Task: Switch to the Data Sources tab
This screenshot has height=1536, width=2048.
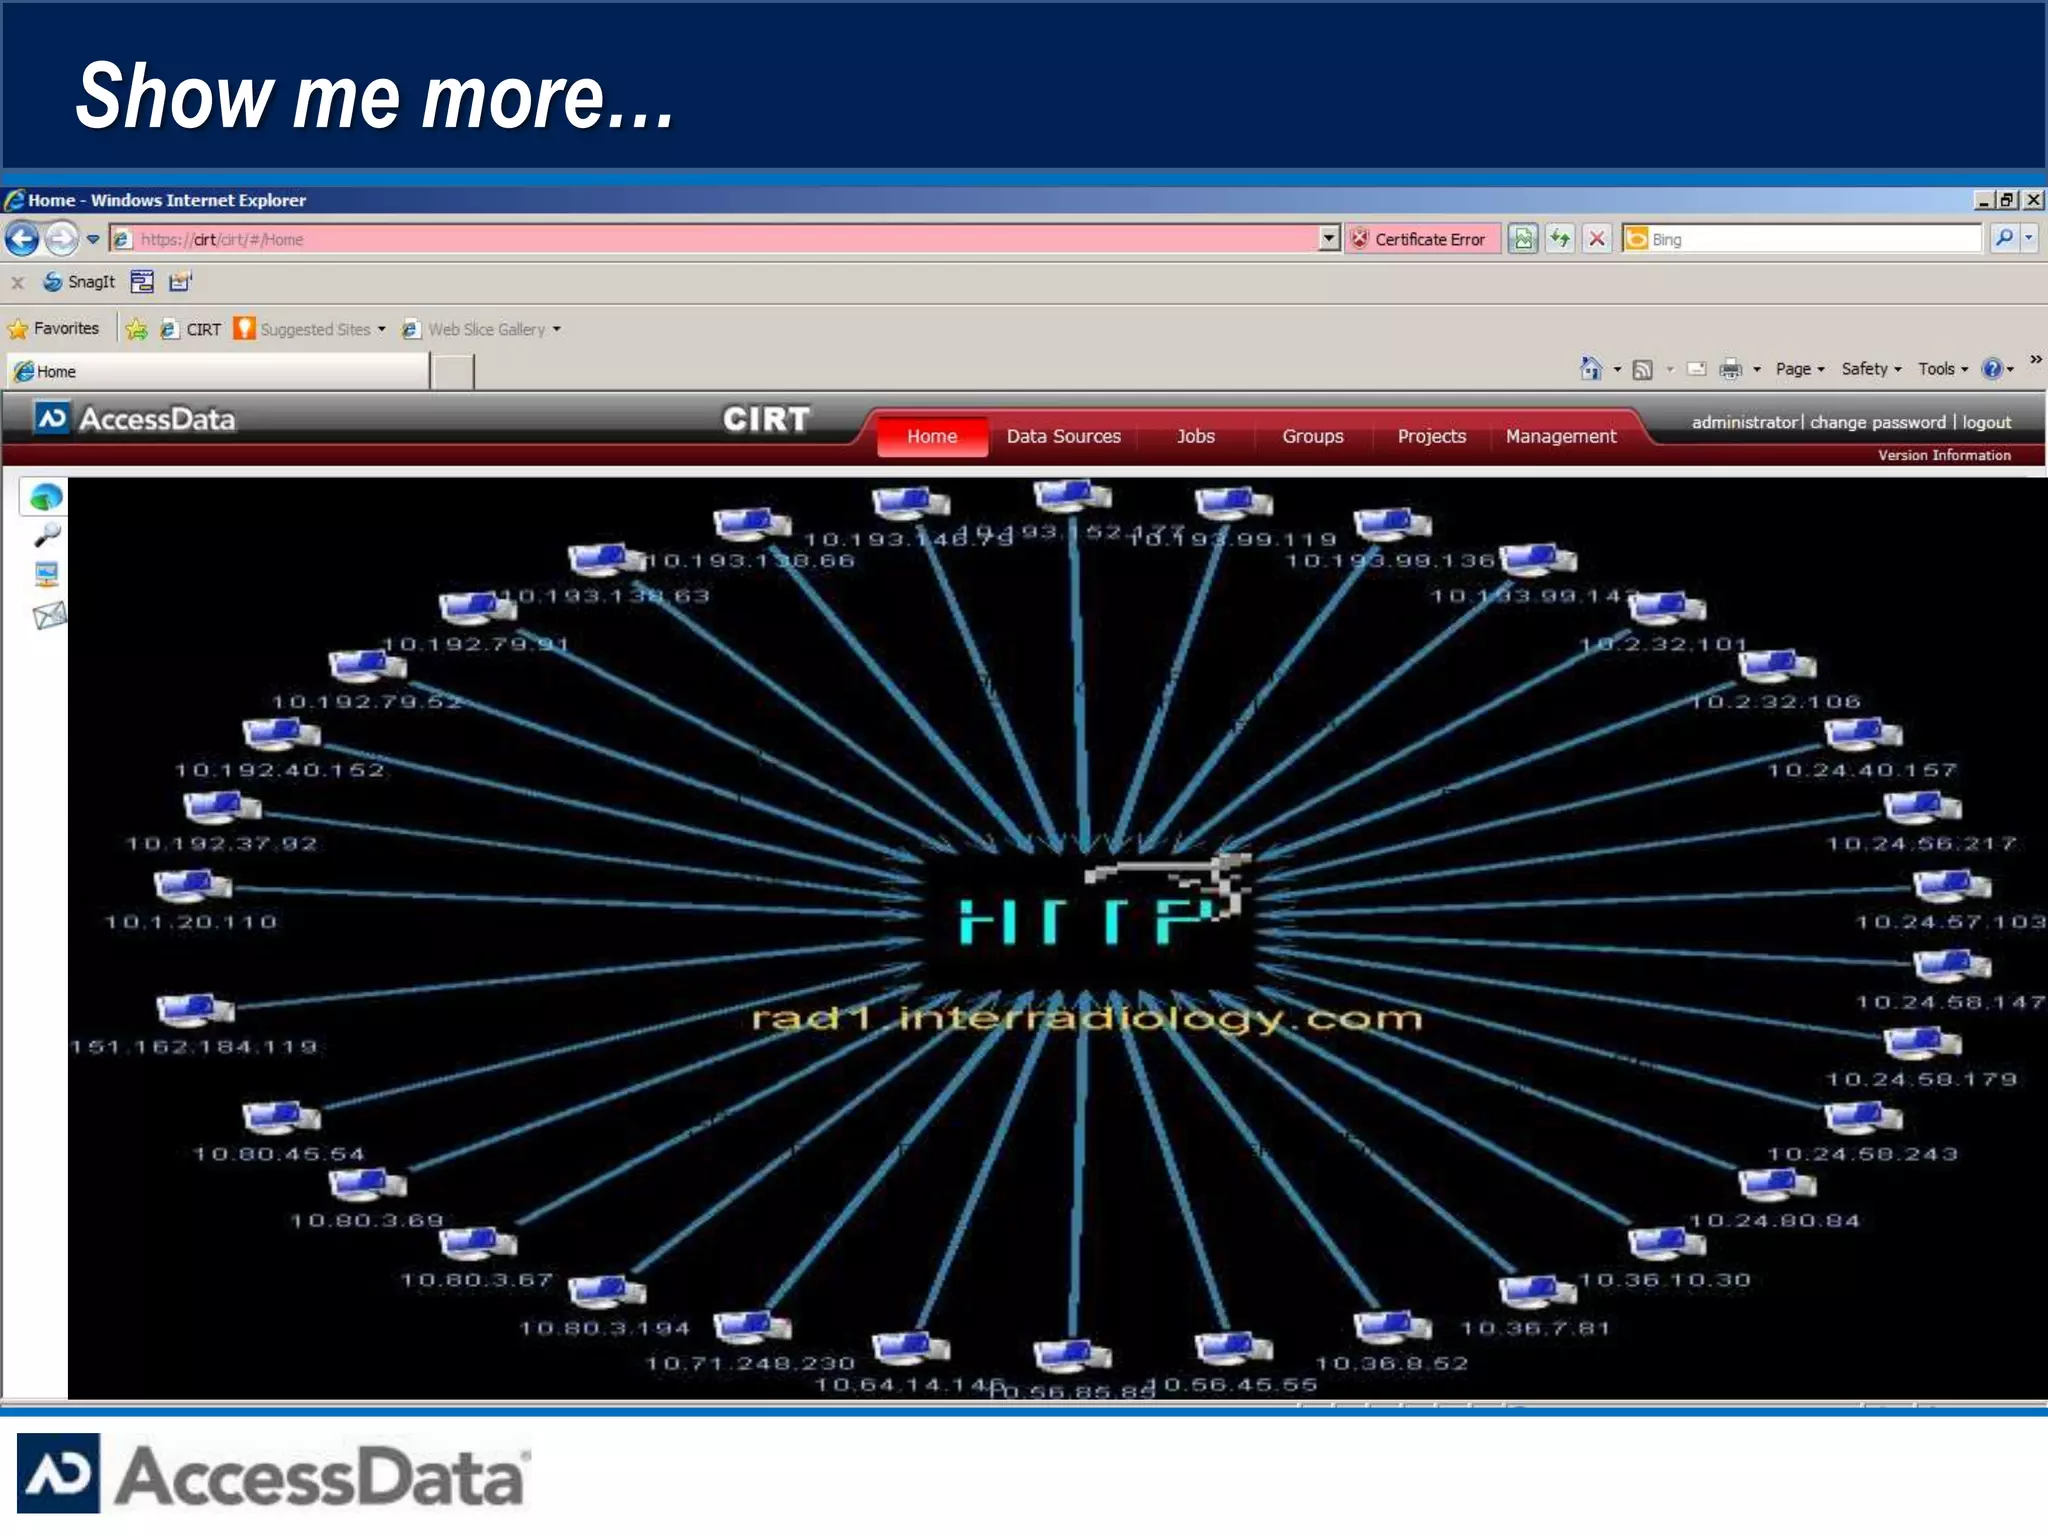Action: click(x=1063, y=436)
